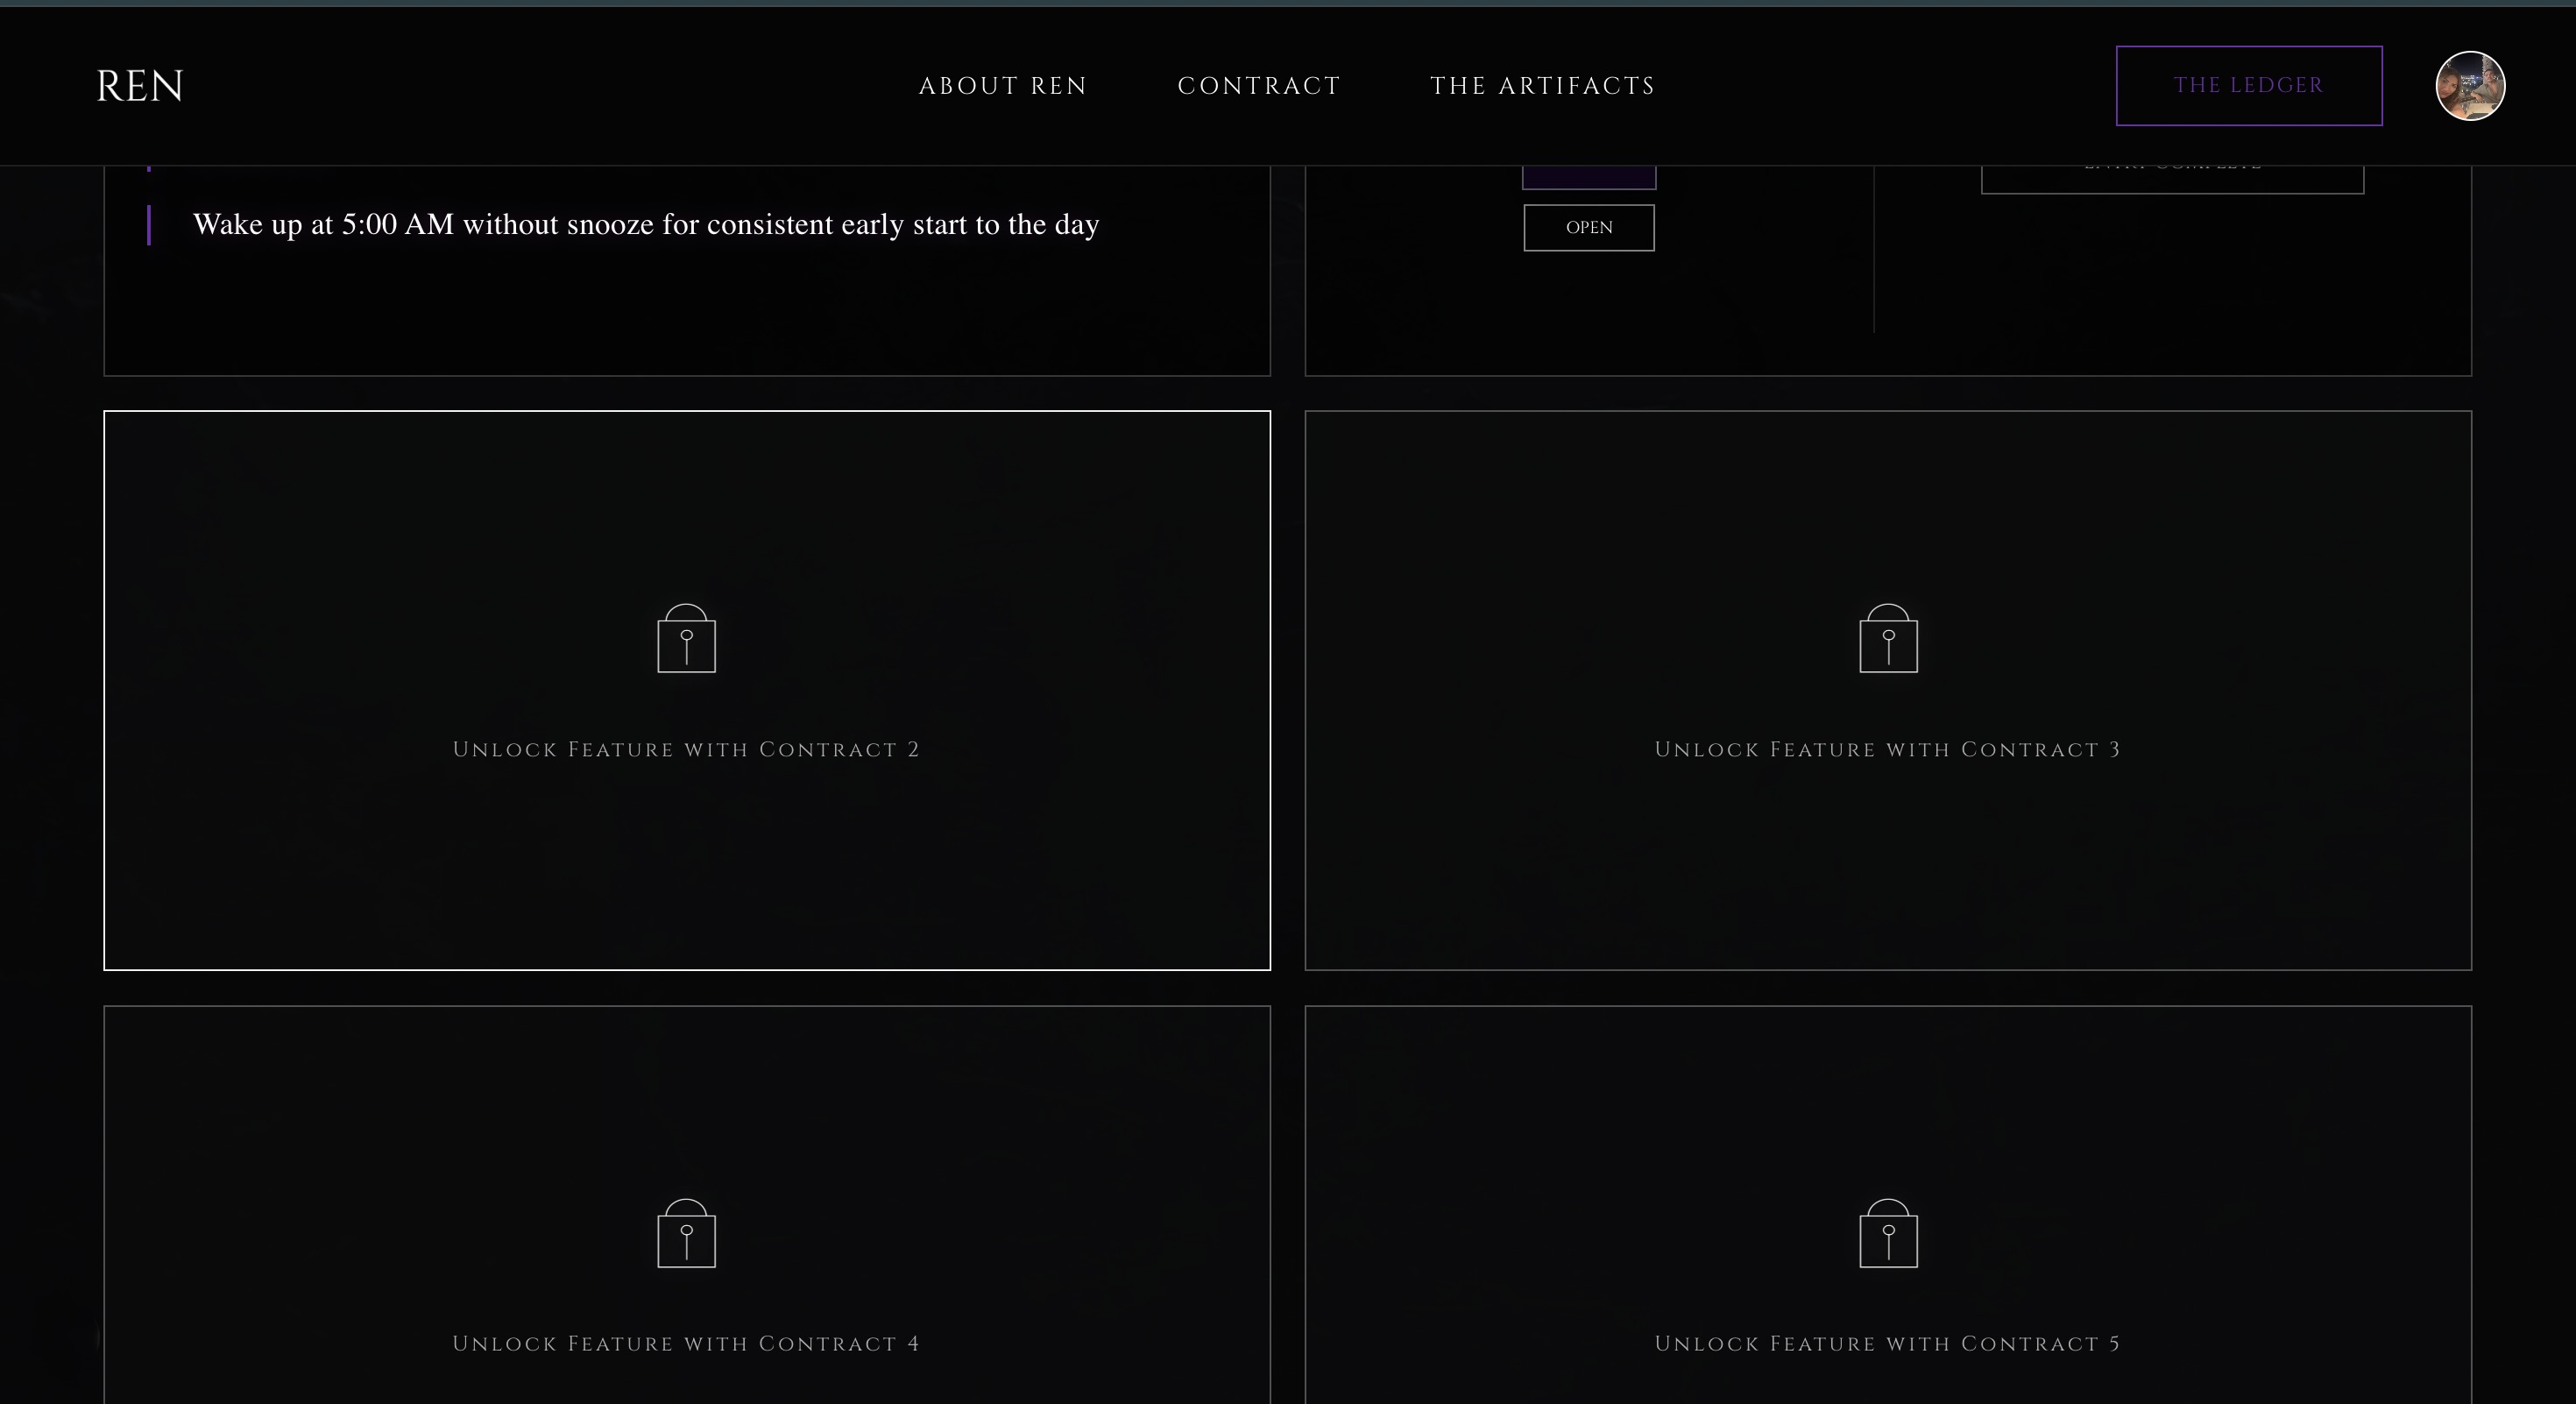Click the purple accent bar beside wake-up goal
Viewport: 2576px width, 1404px height.
[x=149, y=225]
